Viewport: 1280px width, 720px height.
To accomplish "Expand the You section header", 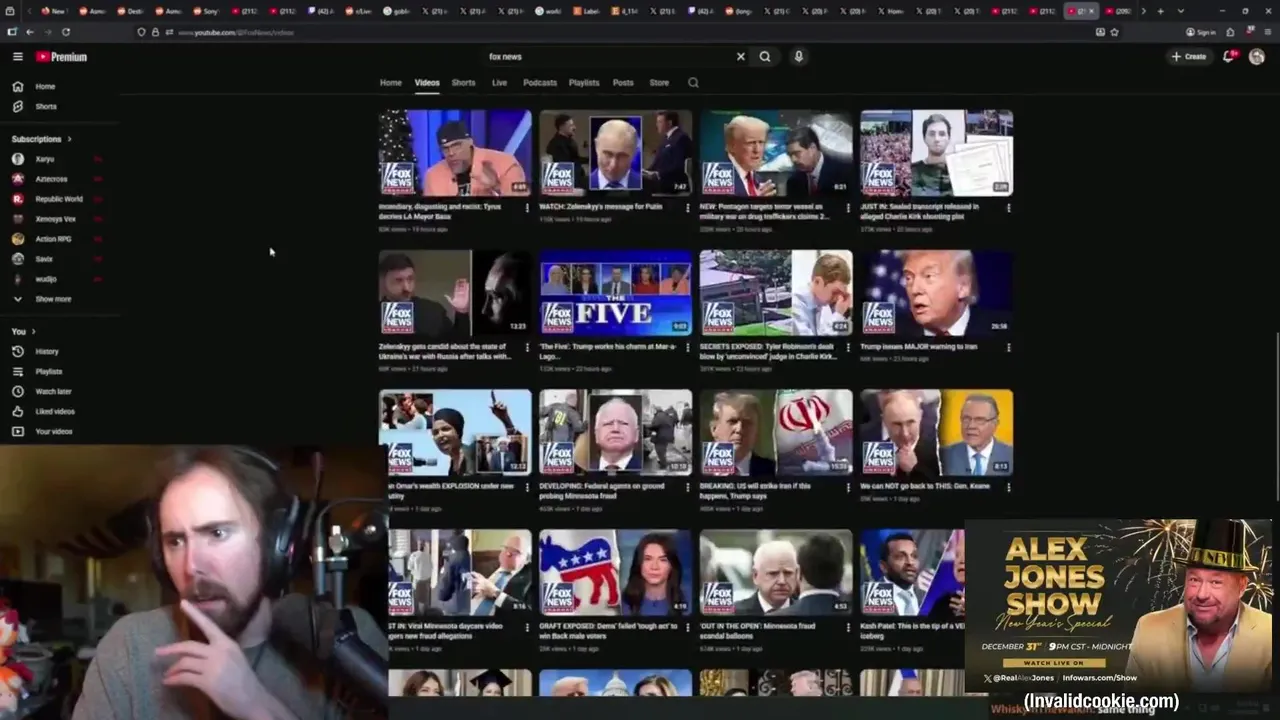I will 23,331.
